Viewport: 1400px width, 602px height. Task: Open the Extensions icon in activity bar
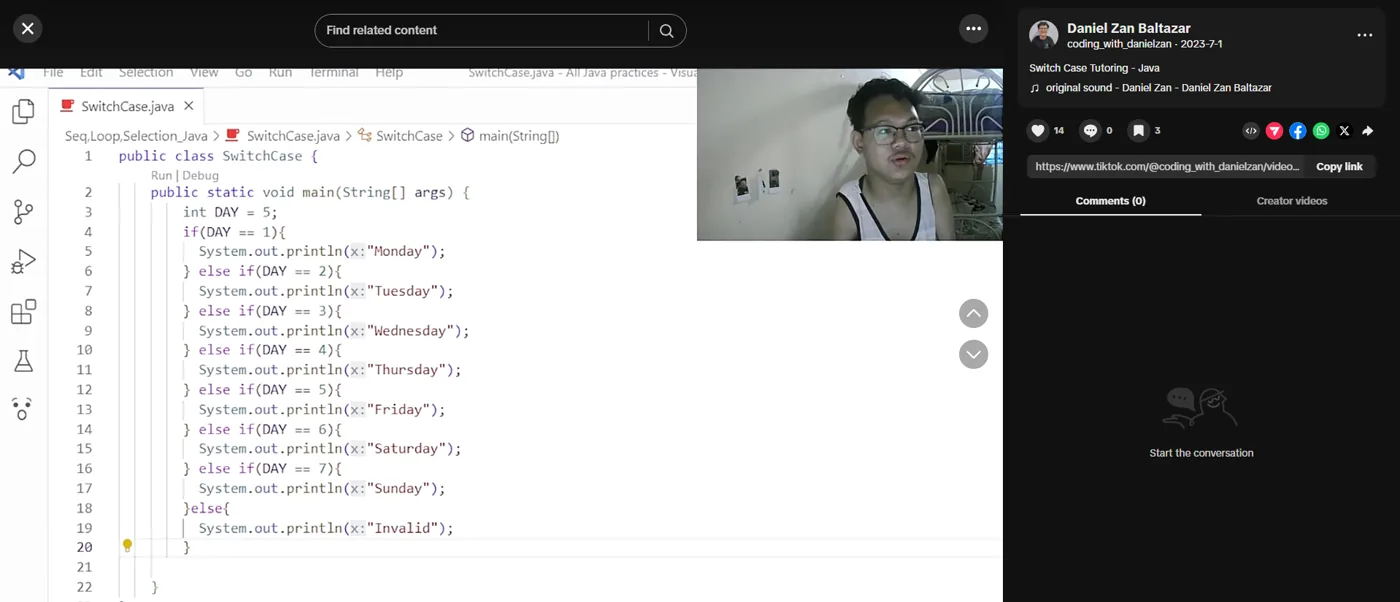coord(23,312)
